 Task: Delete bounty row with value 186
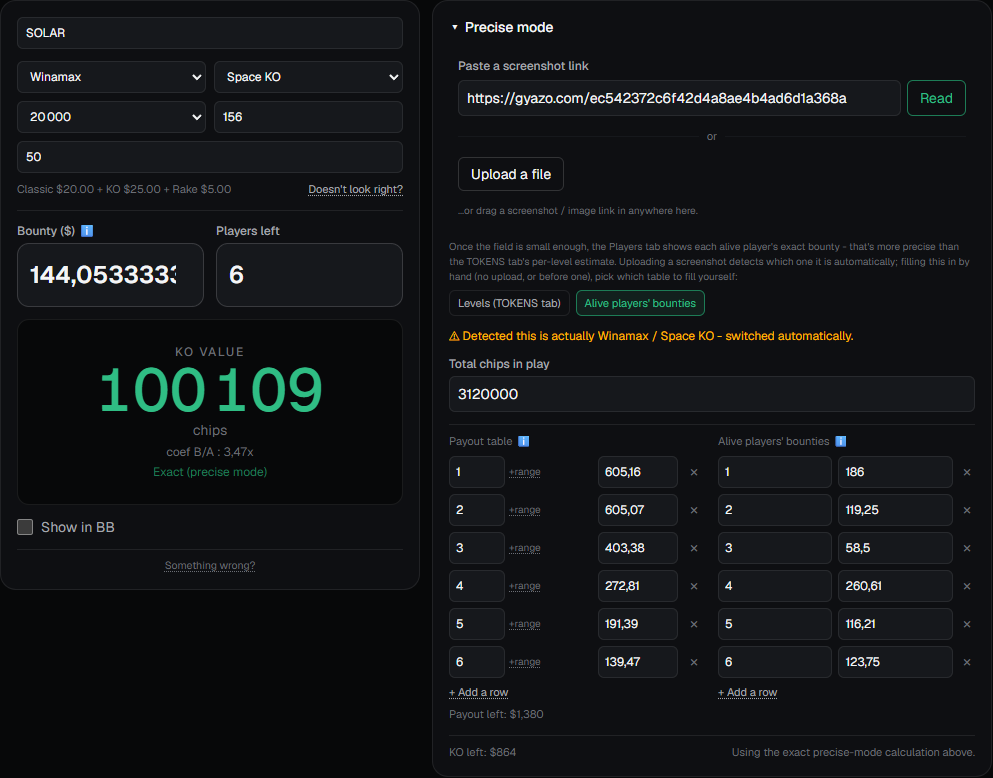pyautogui.click(x=967, y=472)
